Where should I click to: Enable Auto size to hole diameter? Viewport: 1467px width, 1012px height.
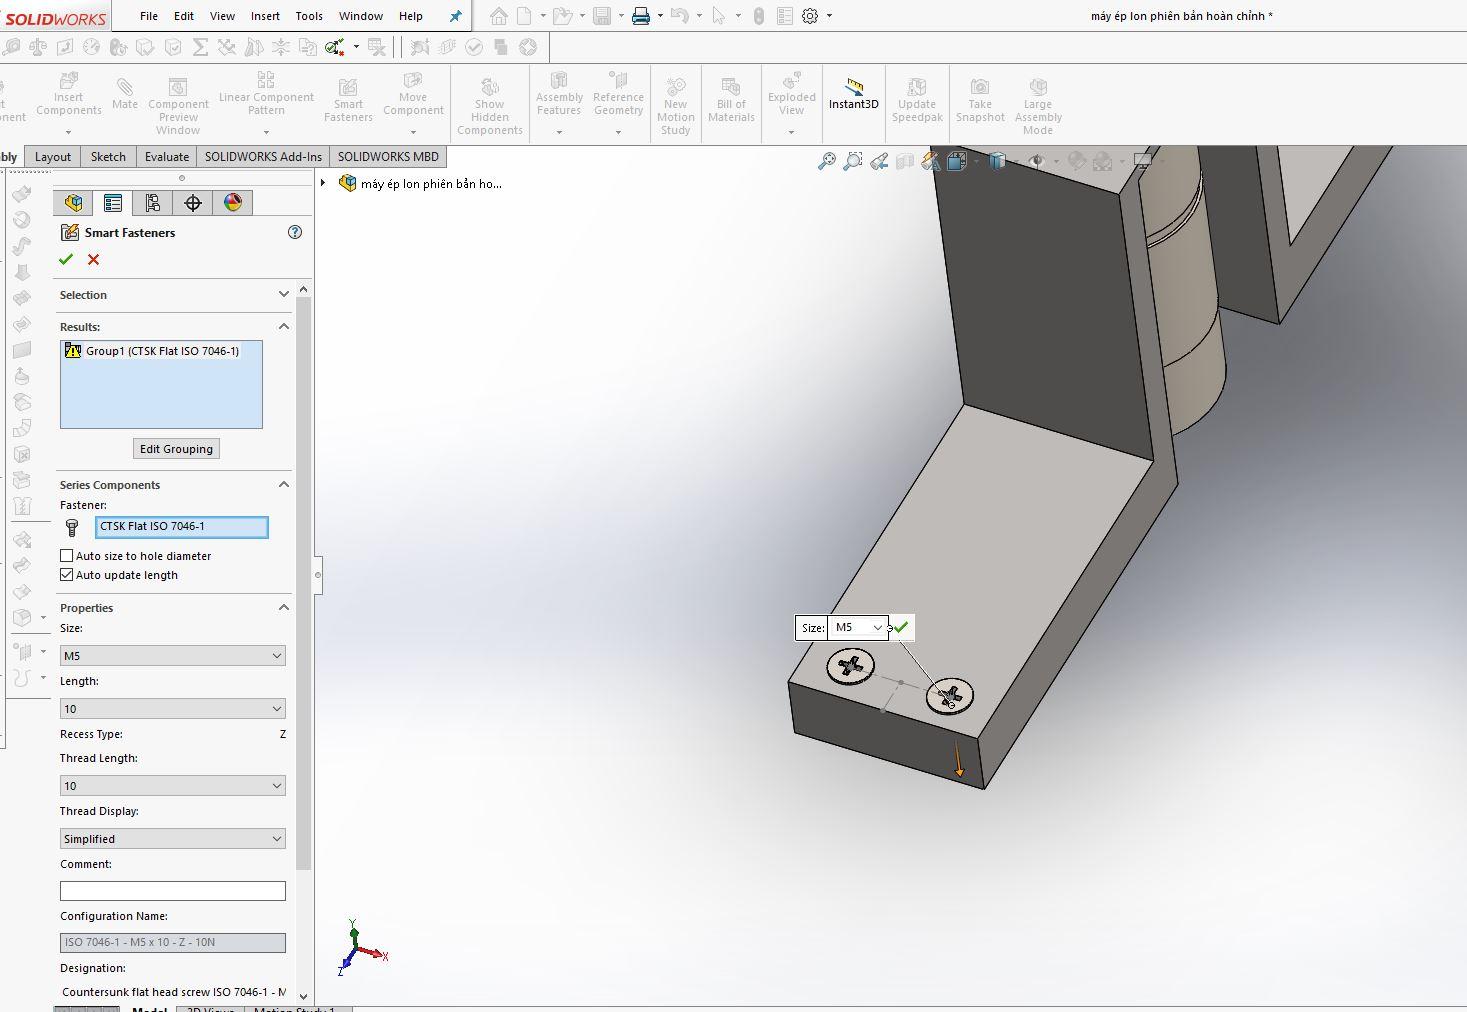click(67, 556)
